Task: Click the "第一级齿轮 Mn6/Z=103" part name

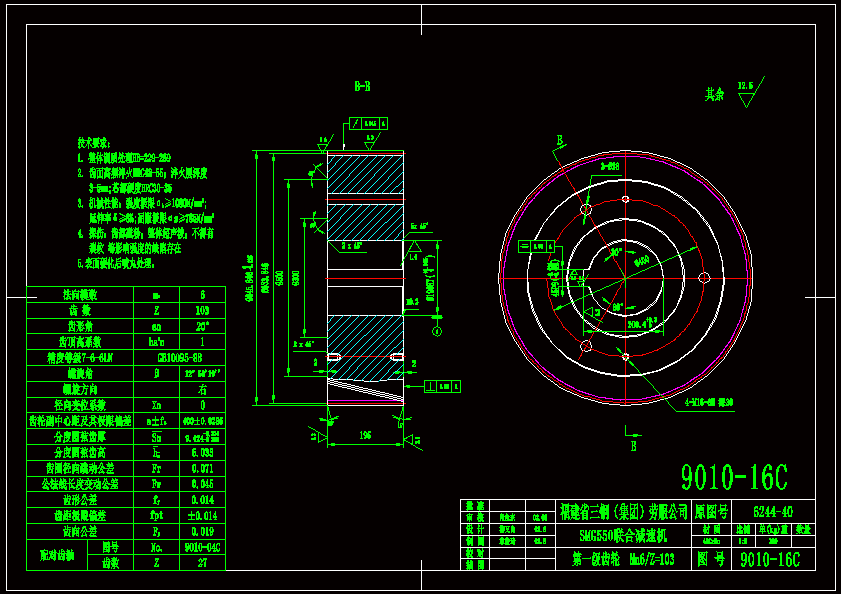Action: coord(623,559)
